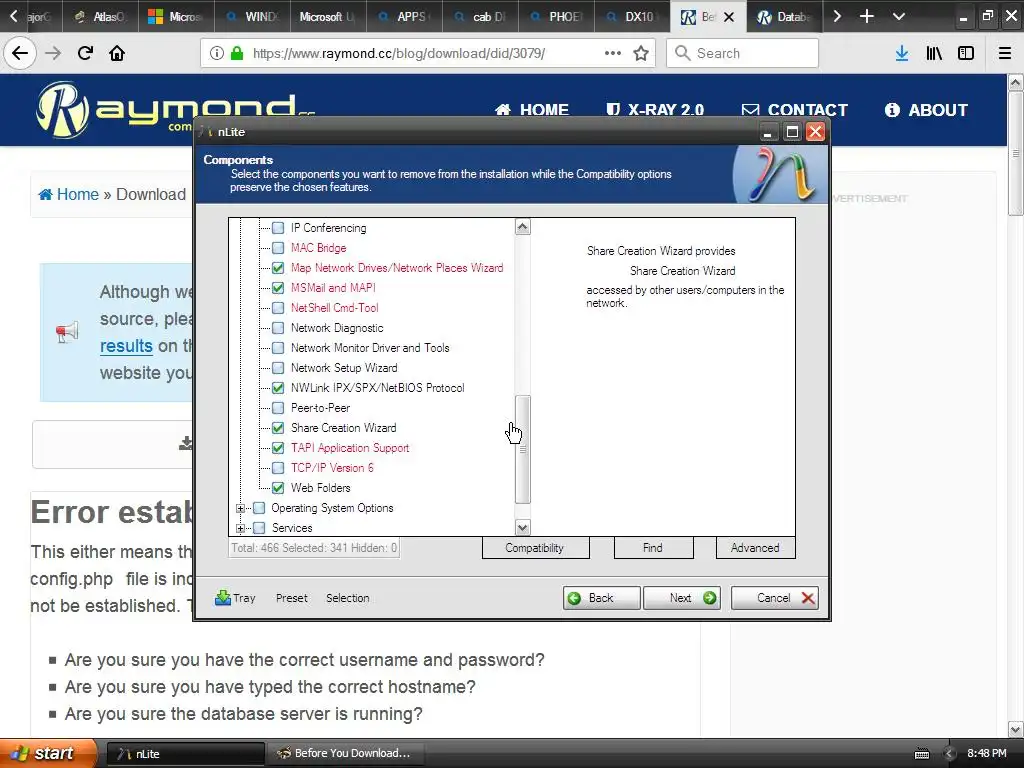Screen dimensions: 1024x768
Task: Expand Operating System Options tree node
Action: coord(240,508)
